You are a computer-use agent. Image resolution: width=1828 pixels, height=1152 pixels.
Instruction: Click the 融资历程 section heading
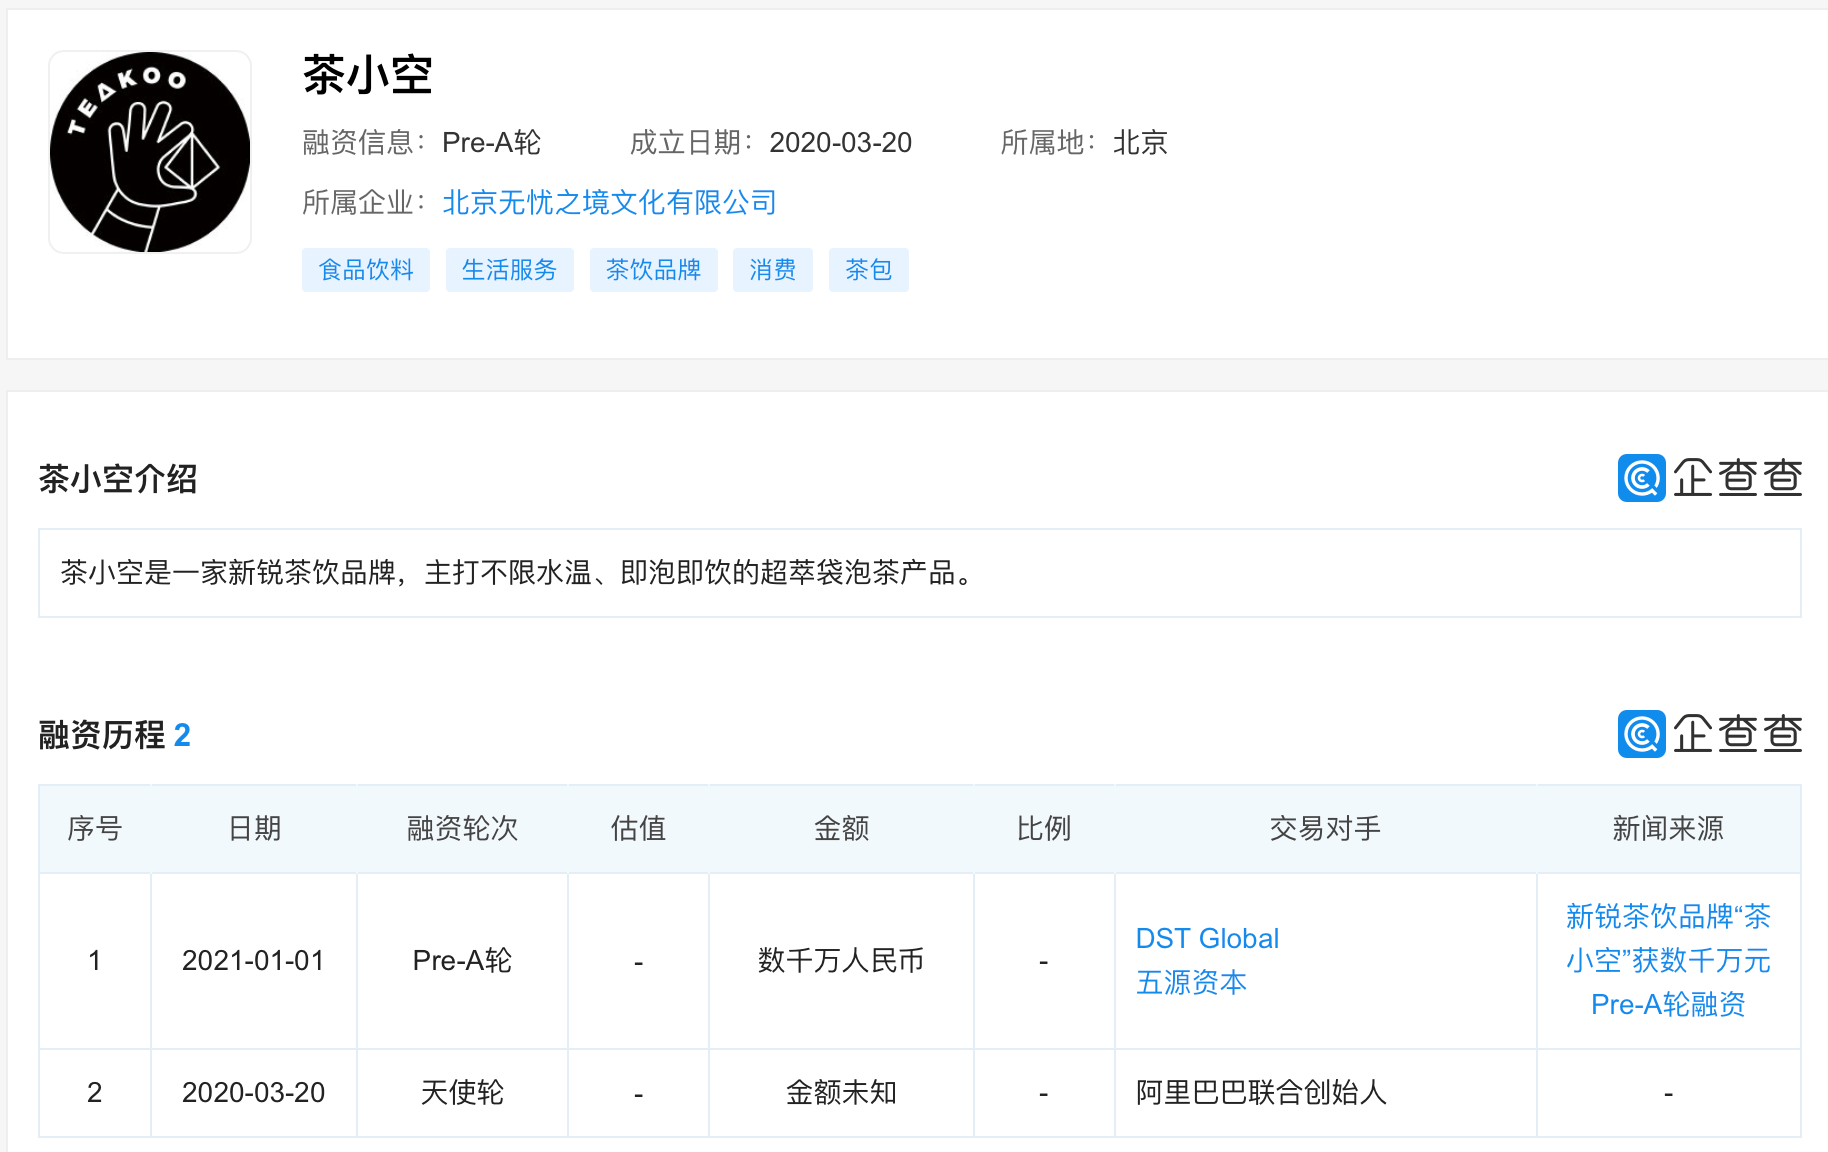coord(102,735)
